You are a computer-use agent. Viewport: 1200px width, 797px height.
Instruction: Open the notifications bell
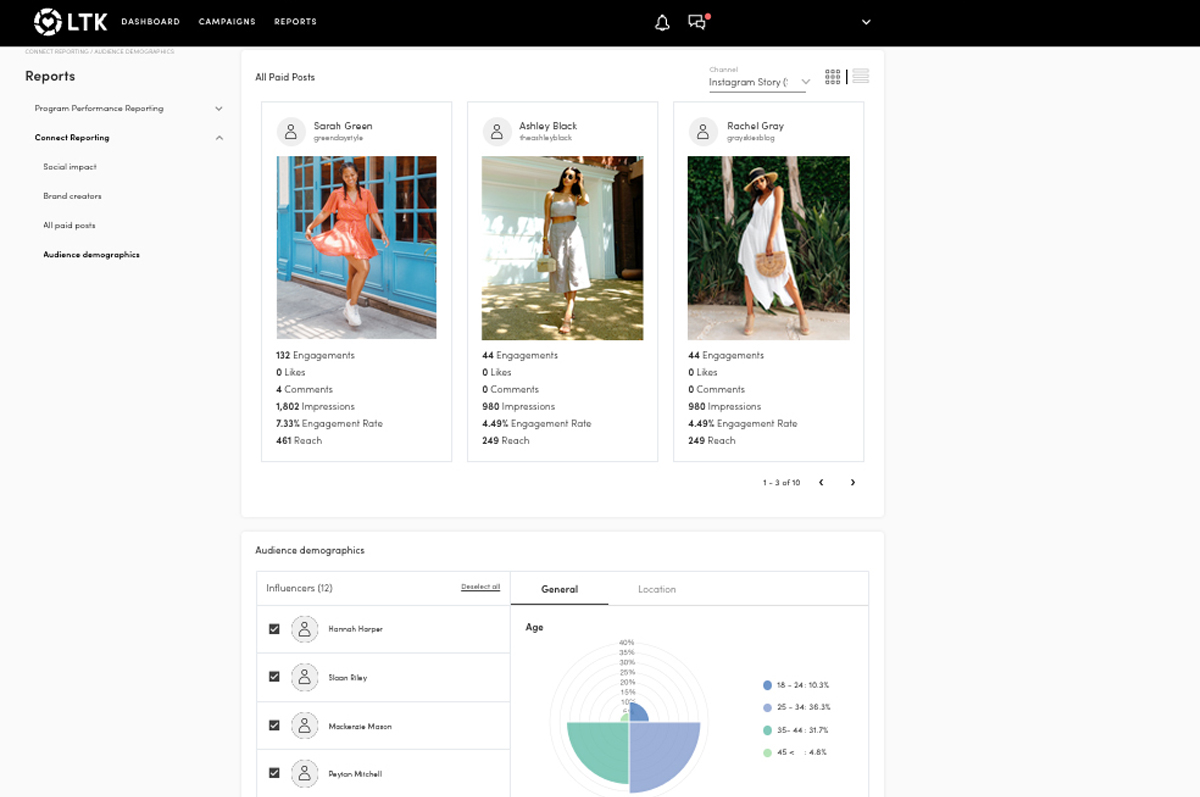click(662, 22)
